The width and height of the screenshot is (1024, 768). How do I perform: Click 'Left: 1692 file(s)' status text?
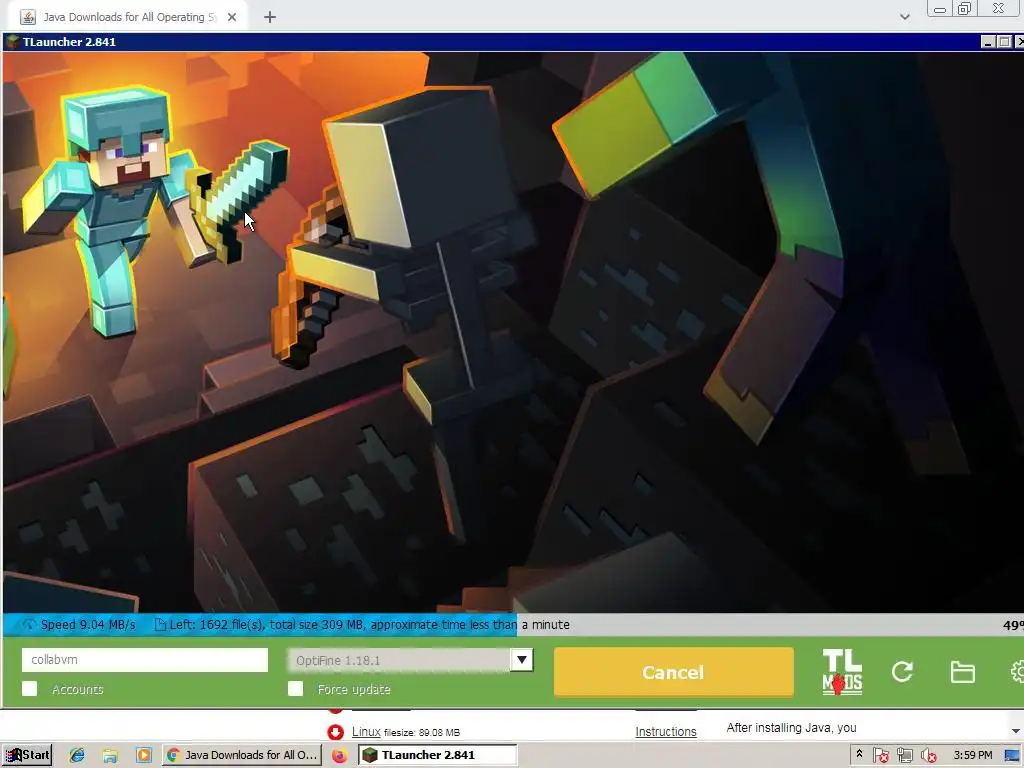[x=217, y=624]
